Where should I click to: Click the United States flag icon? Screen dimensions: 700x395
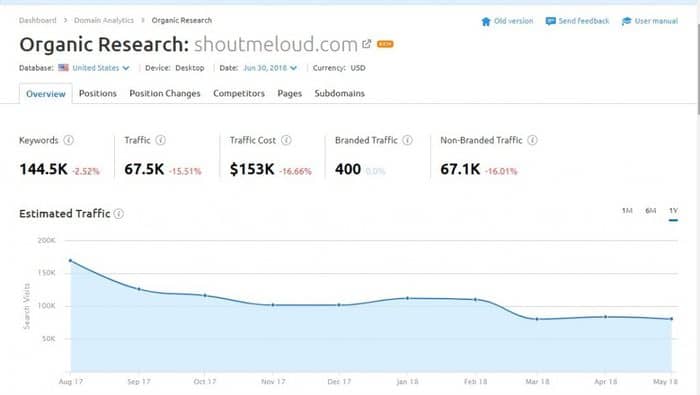coord(63,68)
